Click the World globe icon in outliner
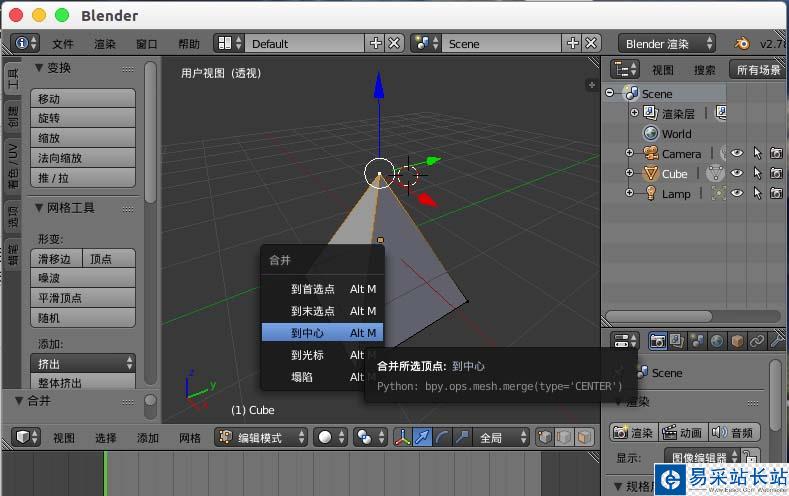 pyautogui.click(x=651, y=133)
